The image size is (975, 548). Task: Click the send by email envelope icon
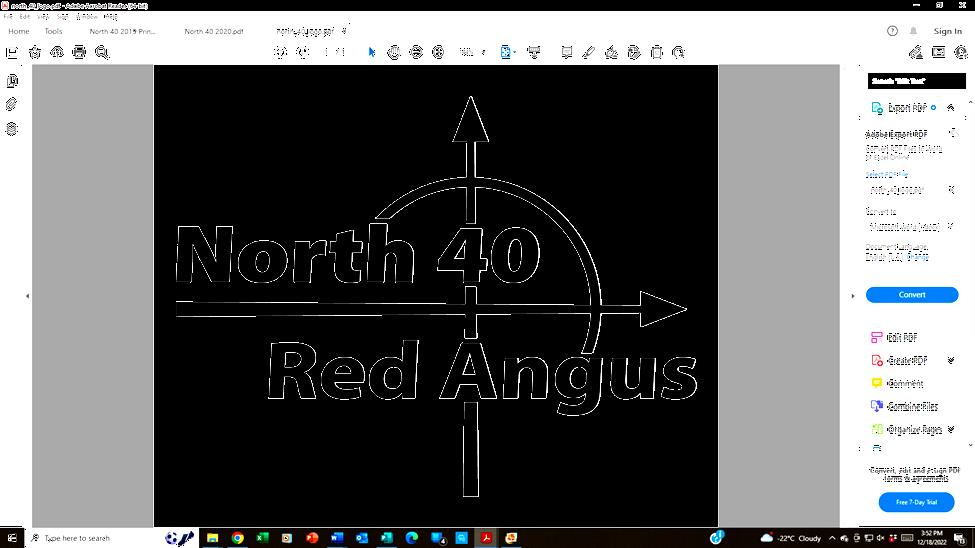pyautogui.click(x=938, y=52)
